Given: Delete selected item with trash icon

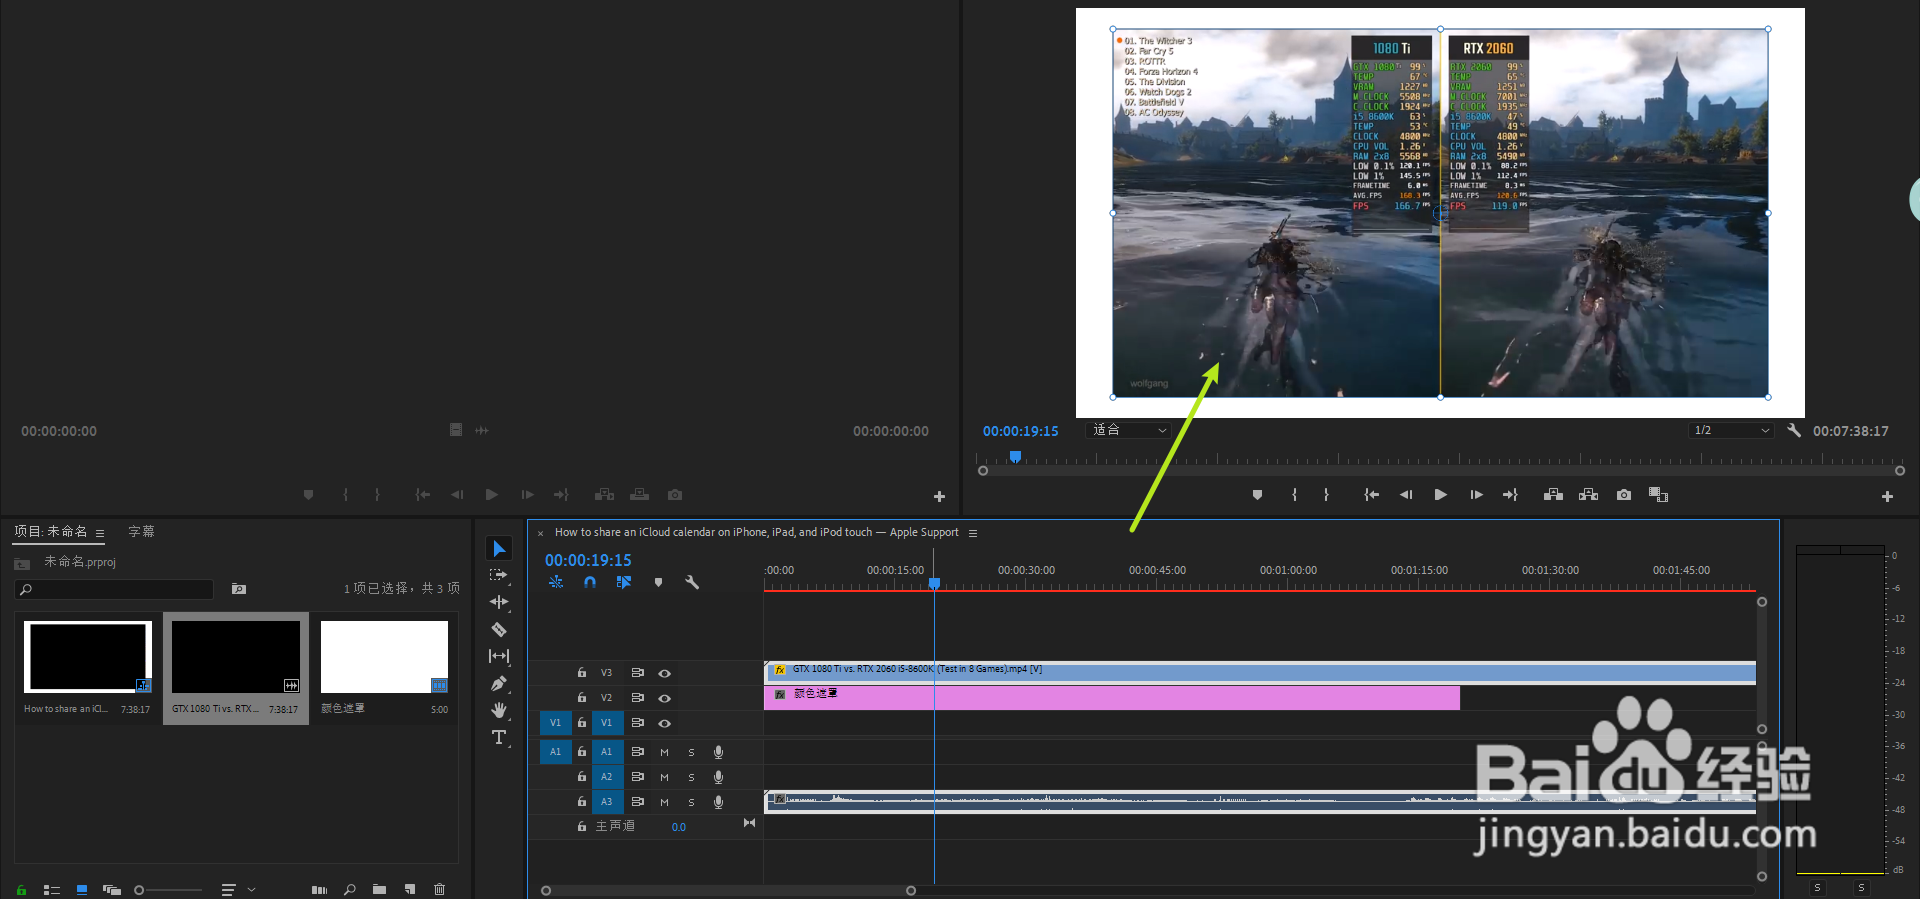Looking at the screenshot, I should click(439, 889).
